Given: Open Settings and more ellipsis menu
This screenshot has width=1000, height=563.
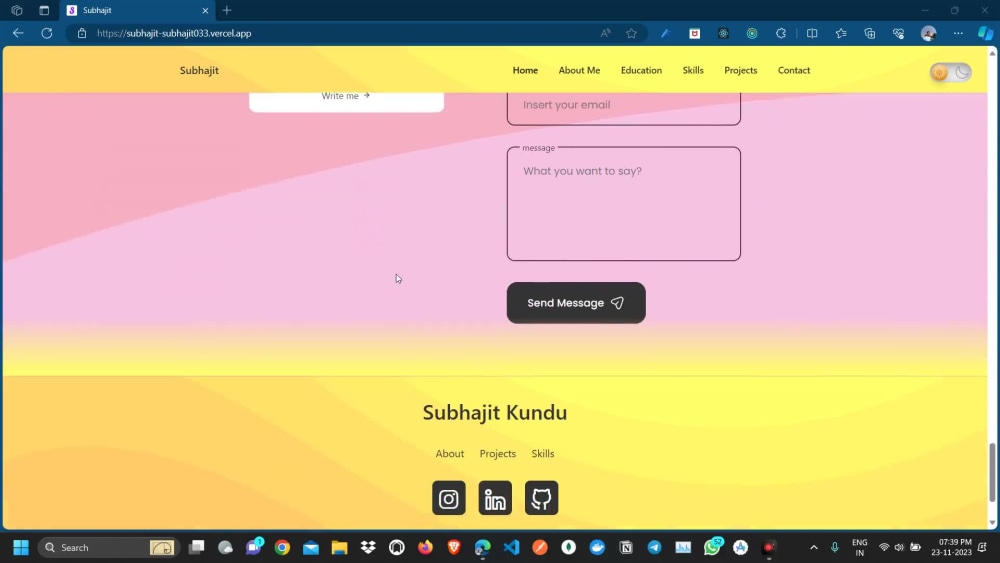Looking at the screenshot, I should tap(958, 33).
